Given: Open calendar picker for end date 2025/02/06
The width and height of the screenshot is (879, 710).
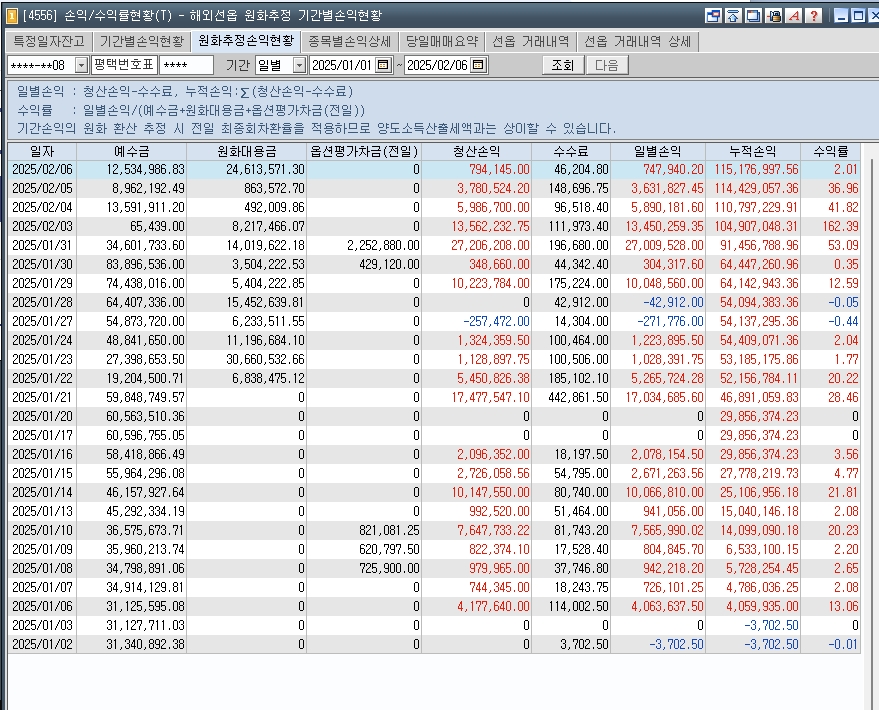Looking at the screenshot, I should (478, 65).
